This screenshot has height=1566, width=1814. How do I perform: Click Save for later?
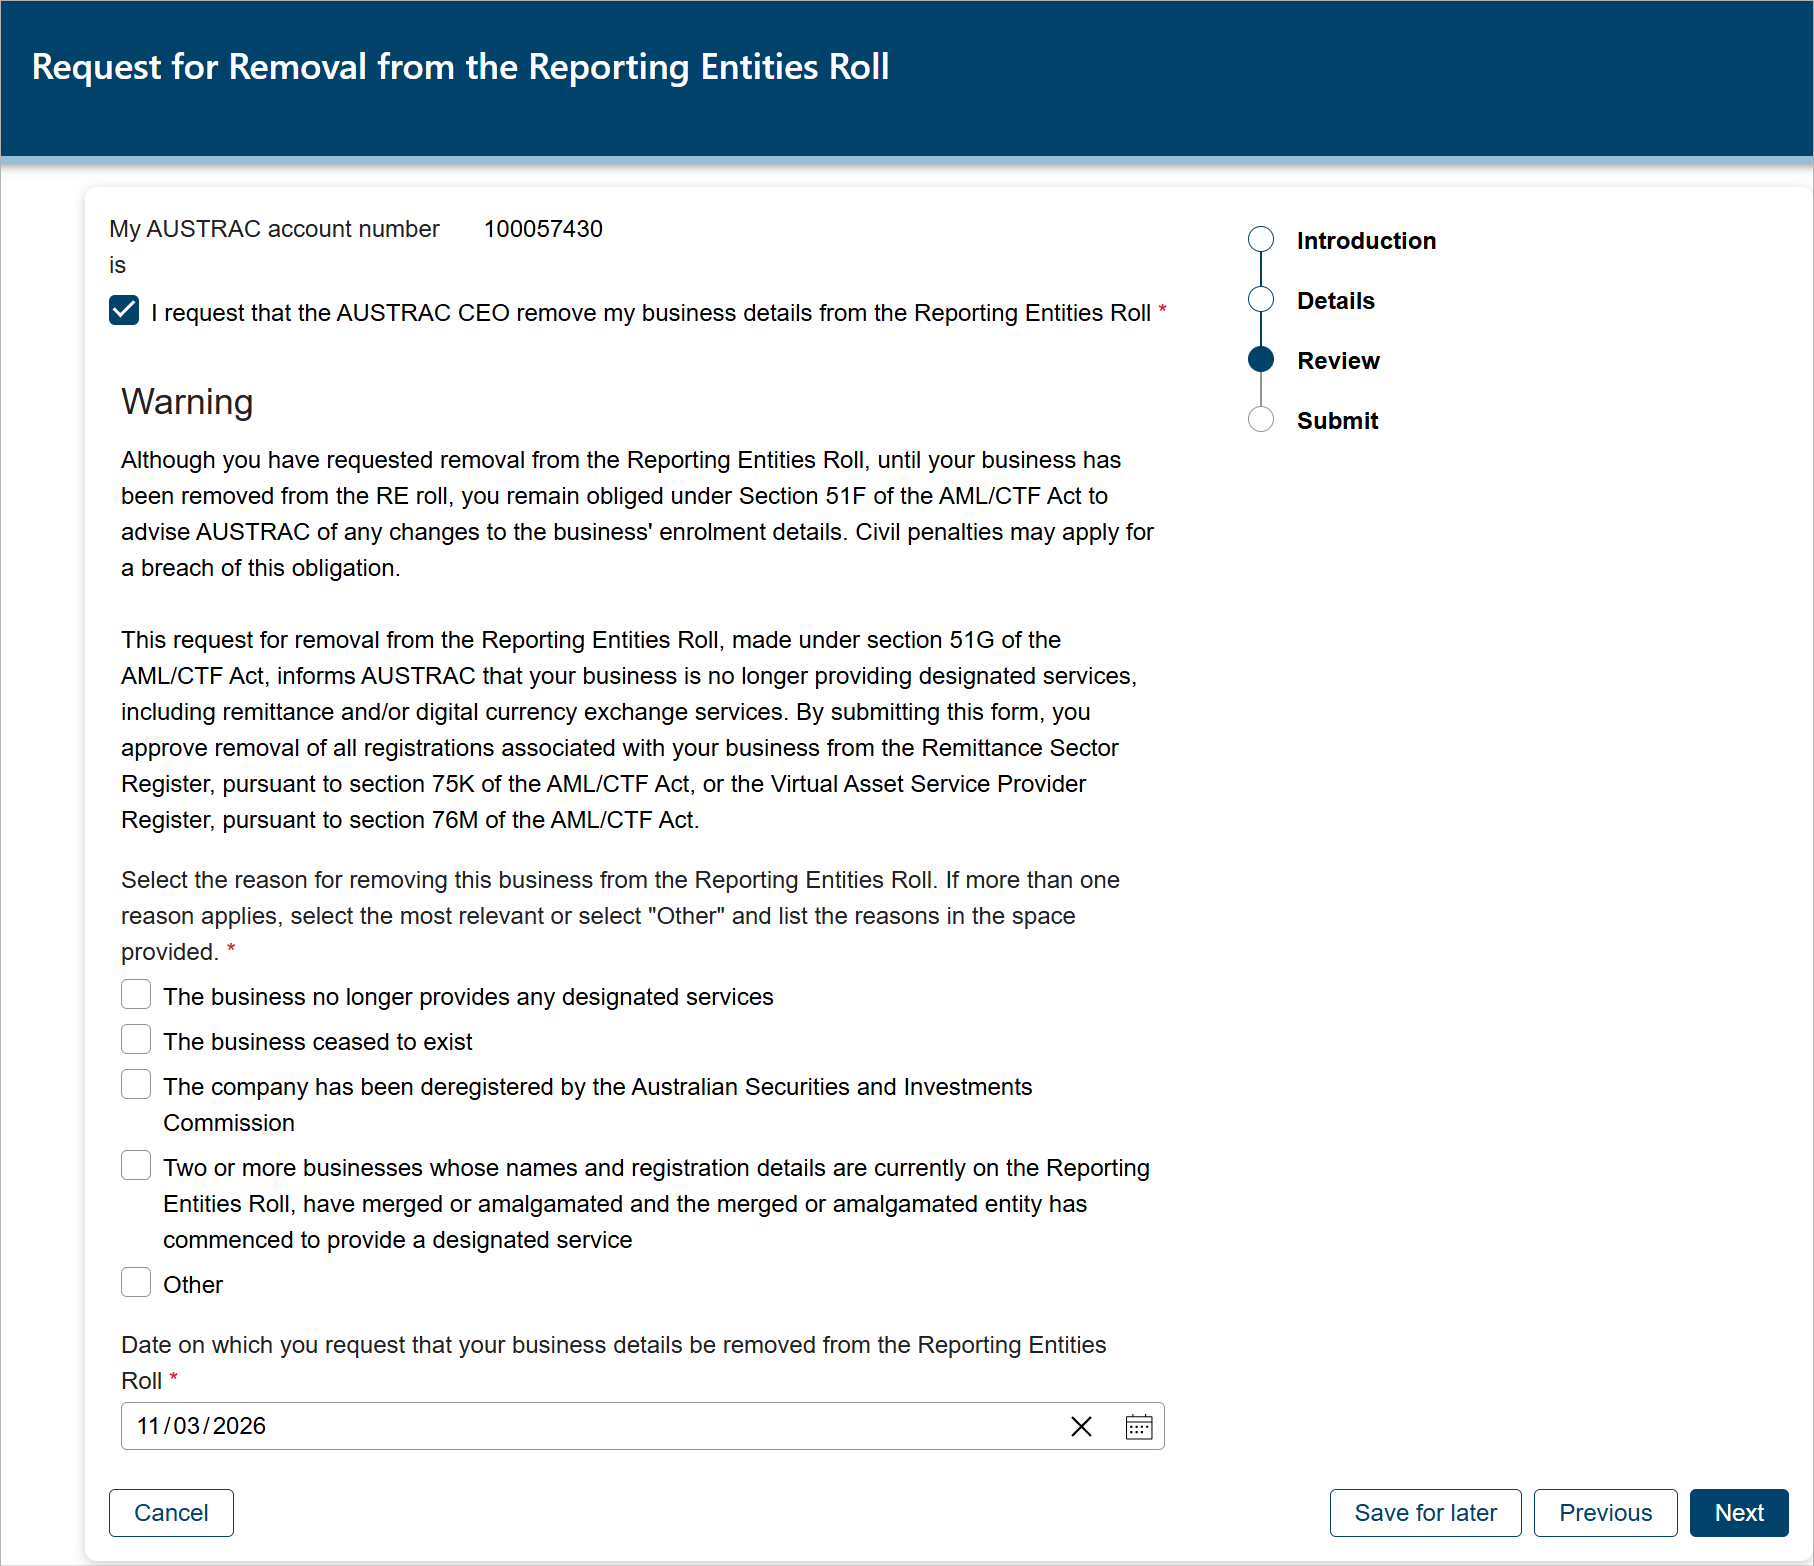point(1425,1512)
